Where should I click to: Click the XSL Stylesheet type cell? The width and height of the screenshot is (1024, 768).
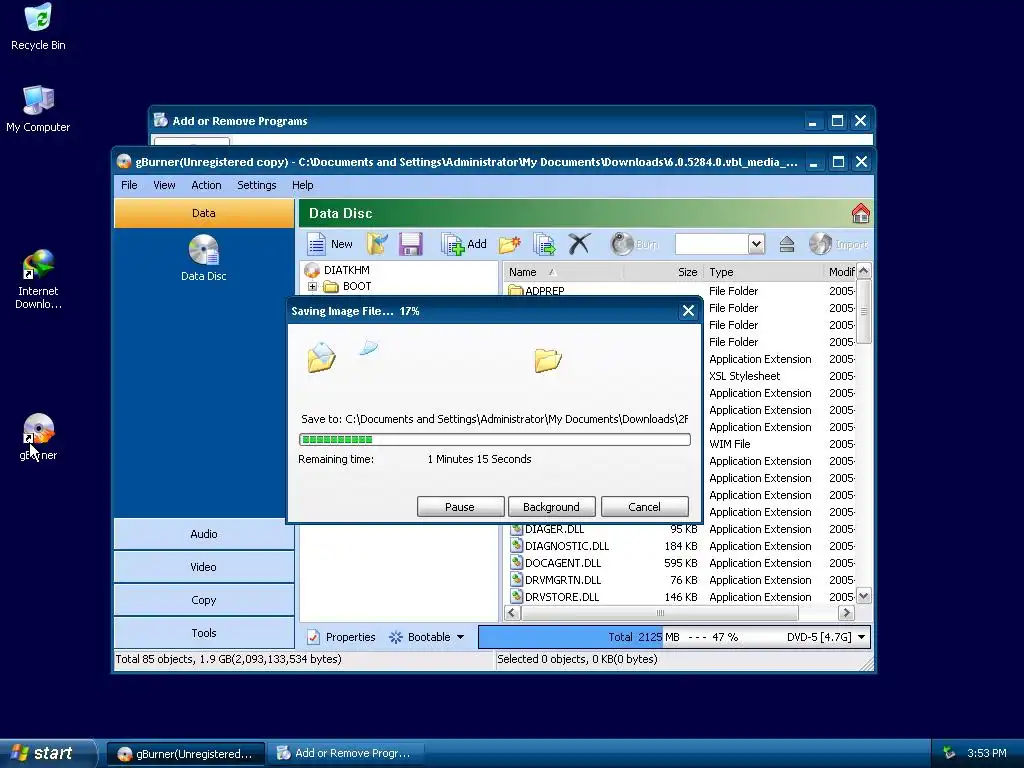coord(744,376)
